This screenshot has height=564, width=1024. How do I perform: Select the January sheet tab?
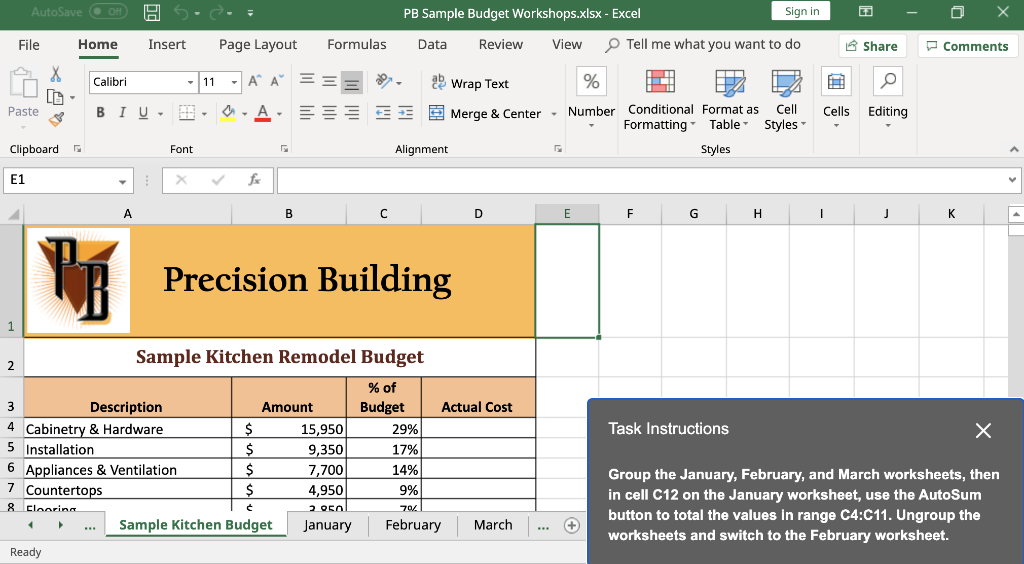tap(327, 525)
